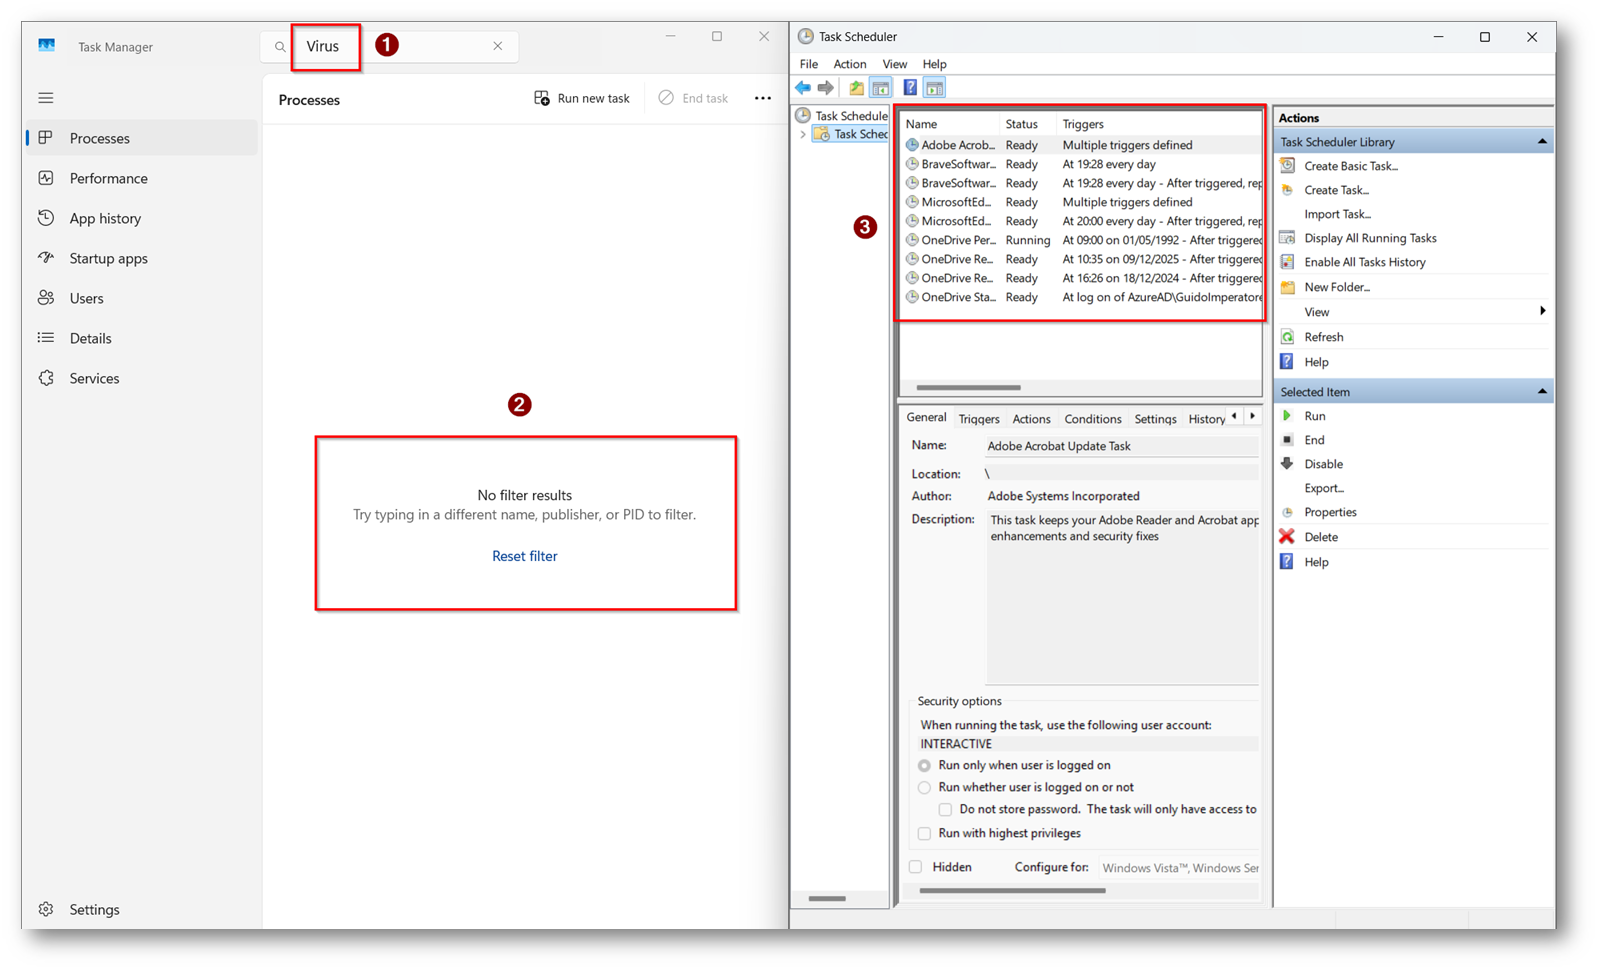Sort tasks by the Triggers column header
Screen dimensions: 1599x971
[1160, 124]
